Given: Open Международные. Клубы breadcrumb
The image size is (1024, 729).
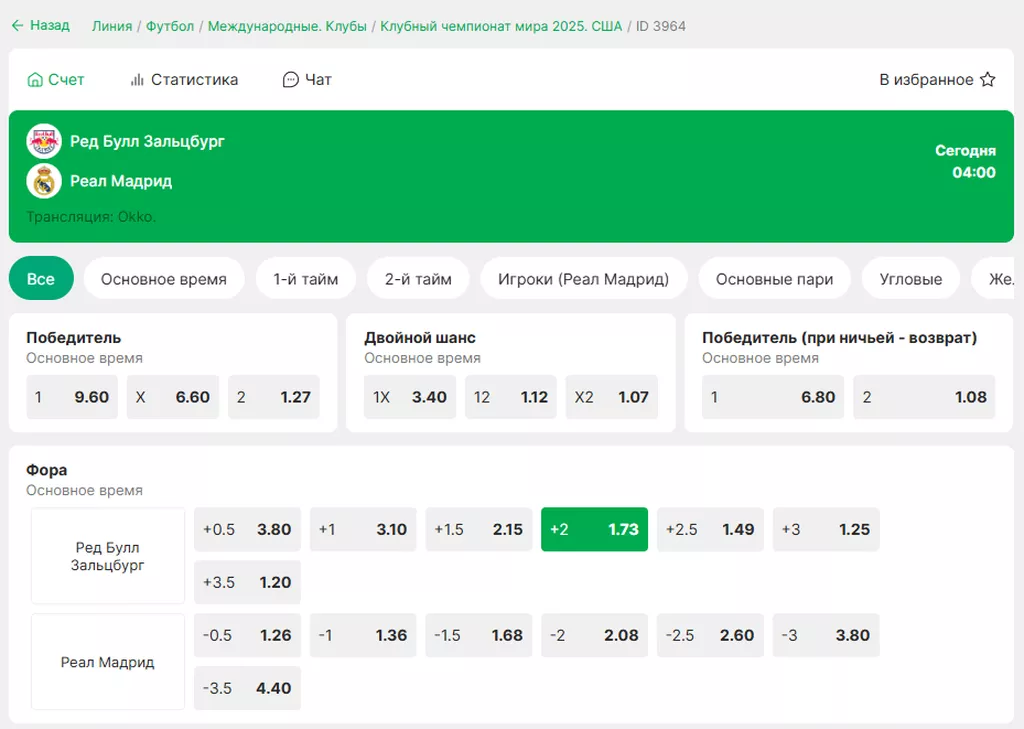Looking at the screenshot, I should (287, 26).
